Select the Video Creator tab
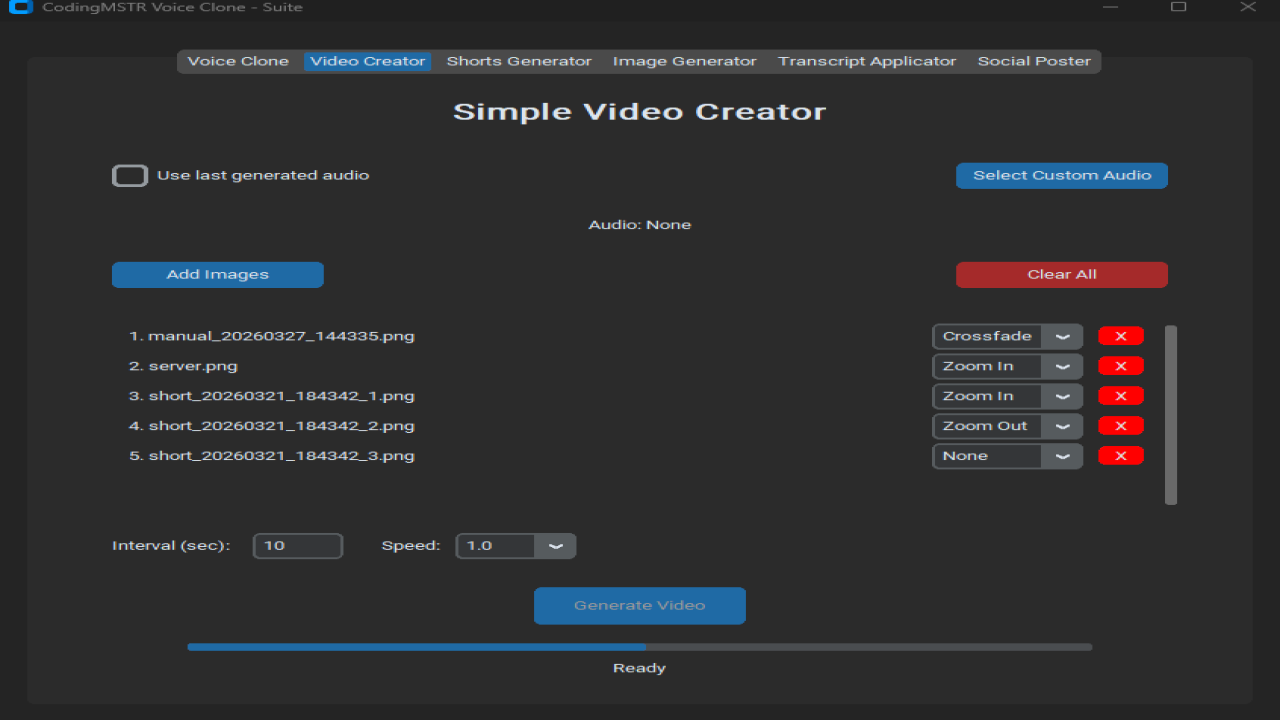The image size is (1280, 720). [x=368, y=61]
